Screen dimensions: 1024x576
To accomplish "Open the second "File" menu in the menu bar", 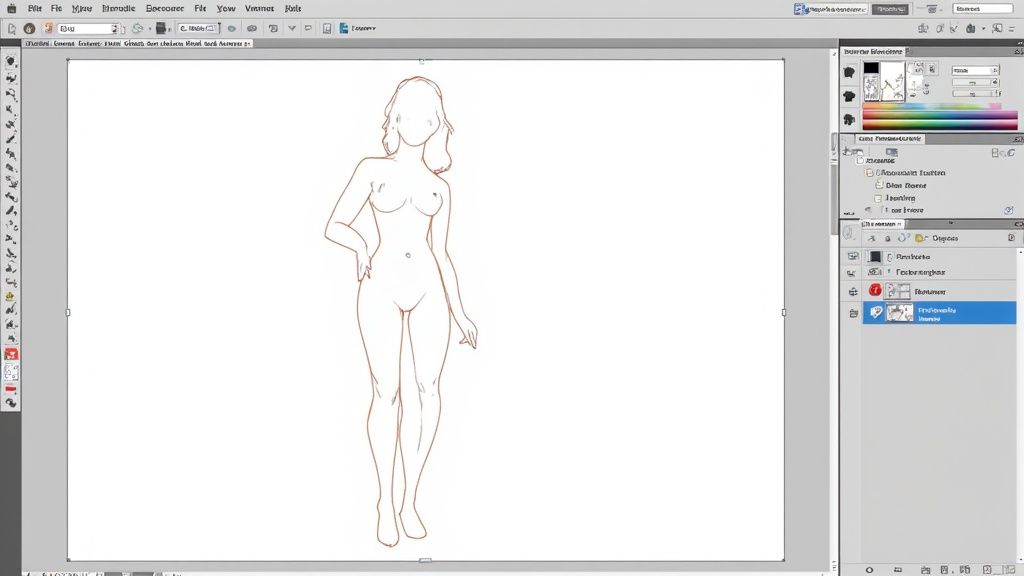I will [200, 8].
